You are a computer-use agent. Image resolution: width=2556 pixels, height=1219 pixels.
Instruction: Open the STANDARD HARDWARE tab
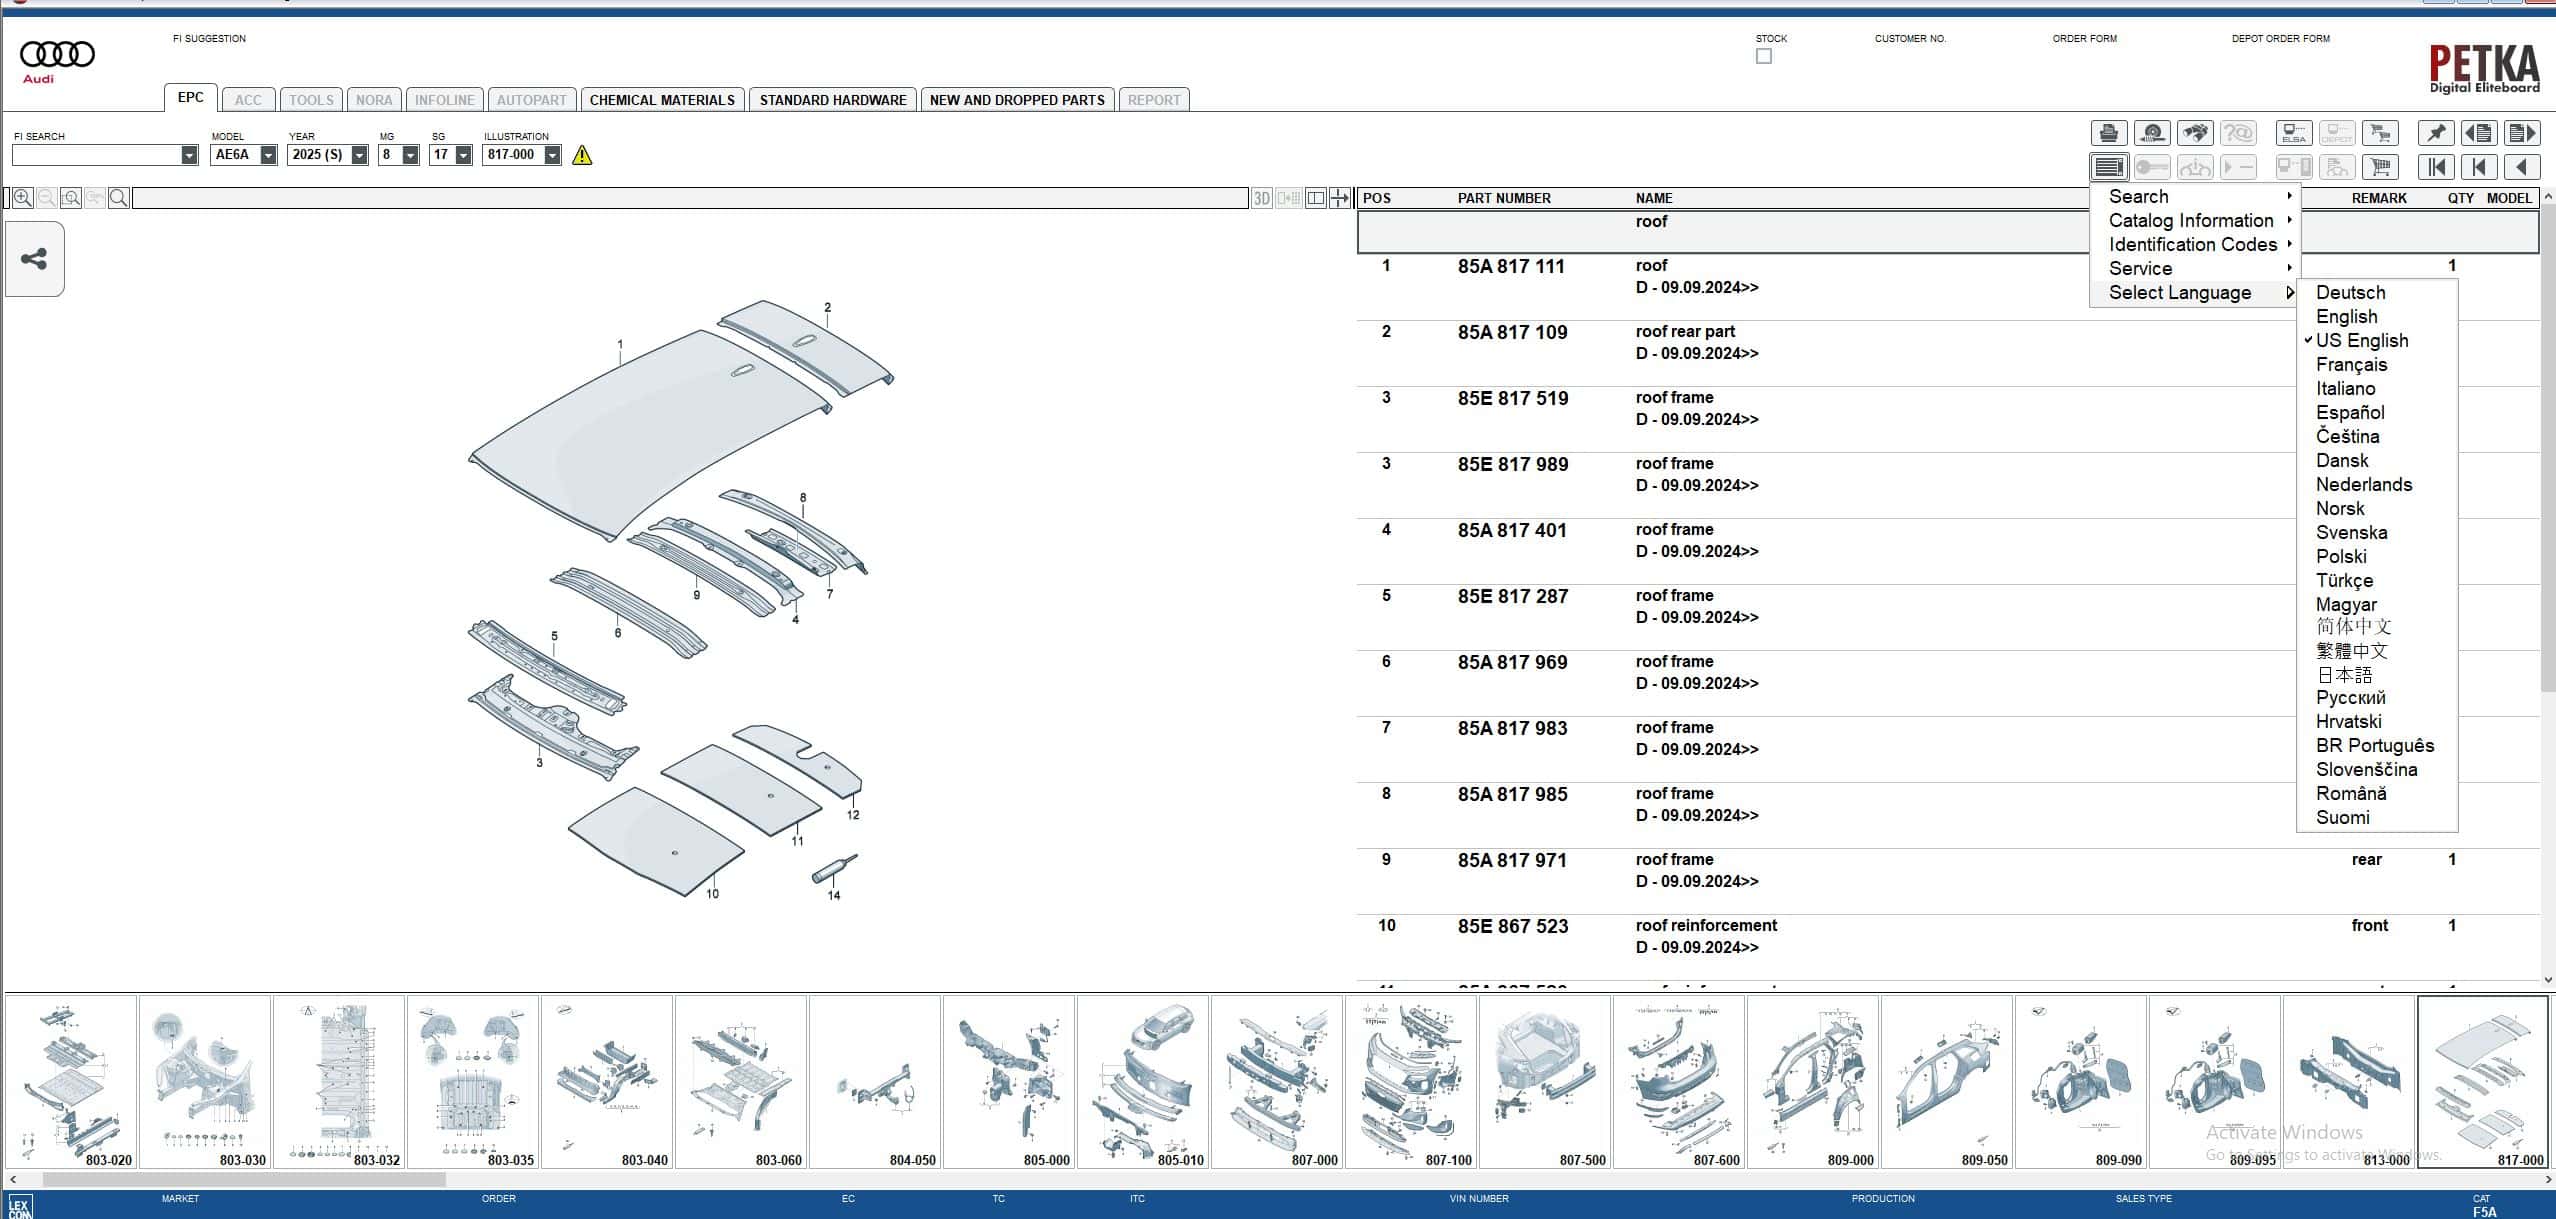pos(832,100)
